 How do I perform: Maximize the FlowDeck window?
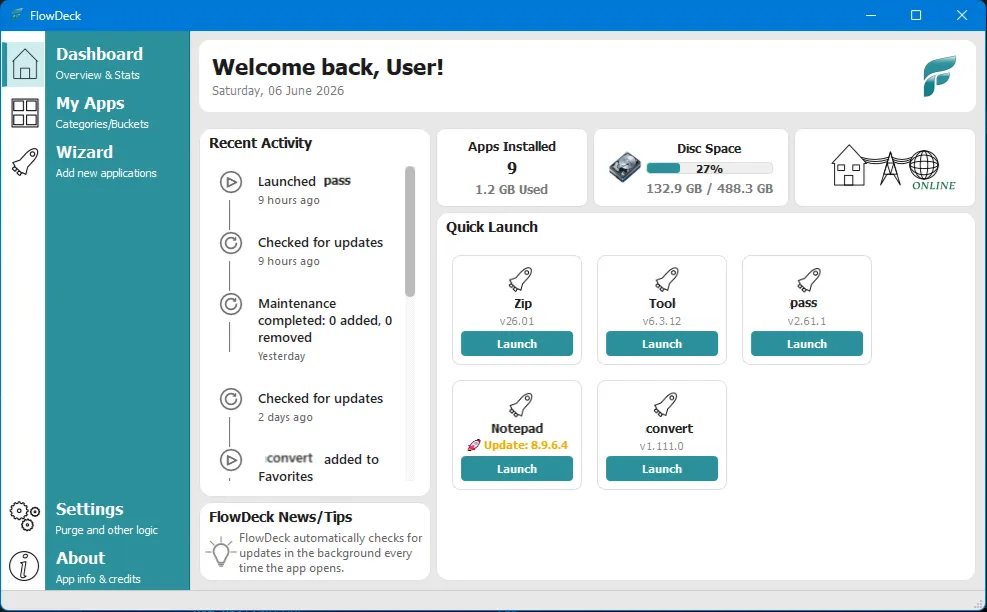[916, 15]
